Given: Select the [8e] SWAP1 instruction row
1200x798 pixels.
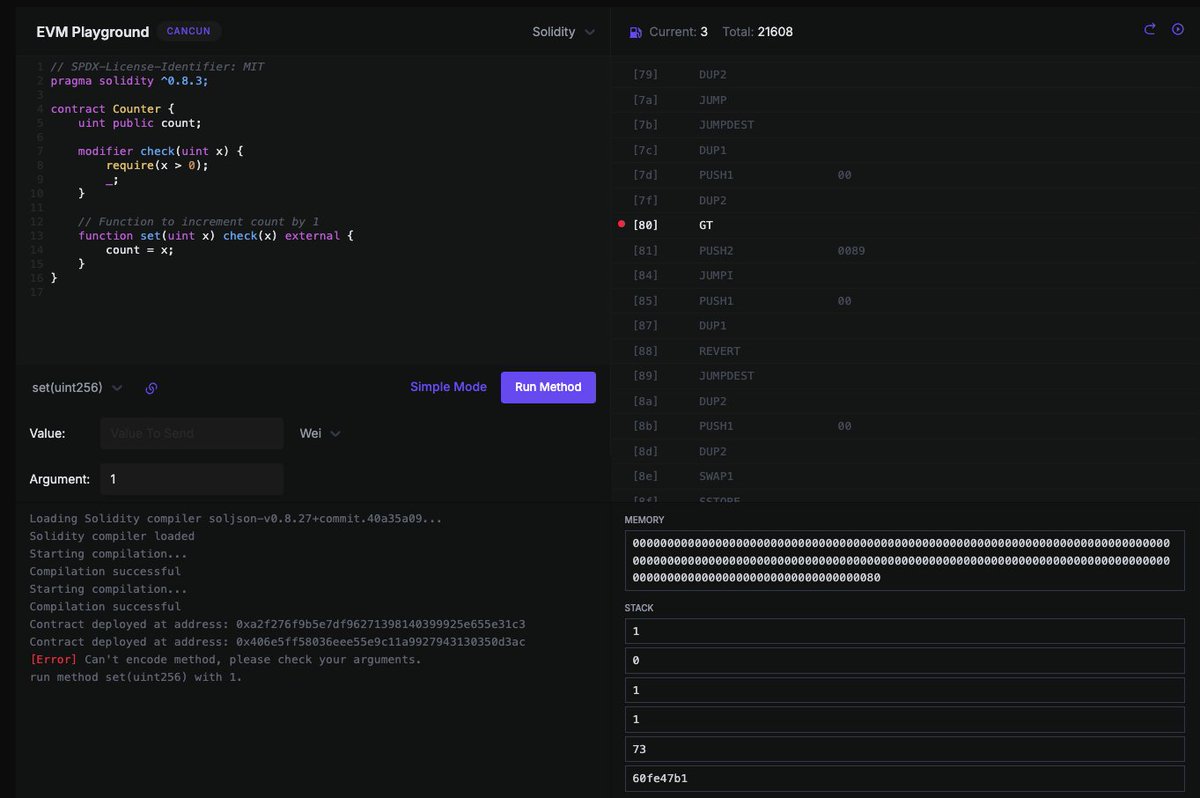Looking at the screenshot, I should point(905,476).
